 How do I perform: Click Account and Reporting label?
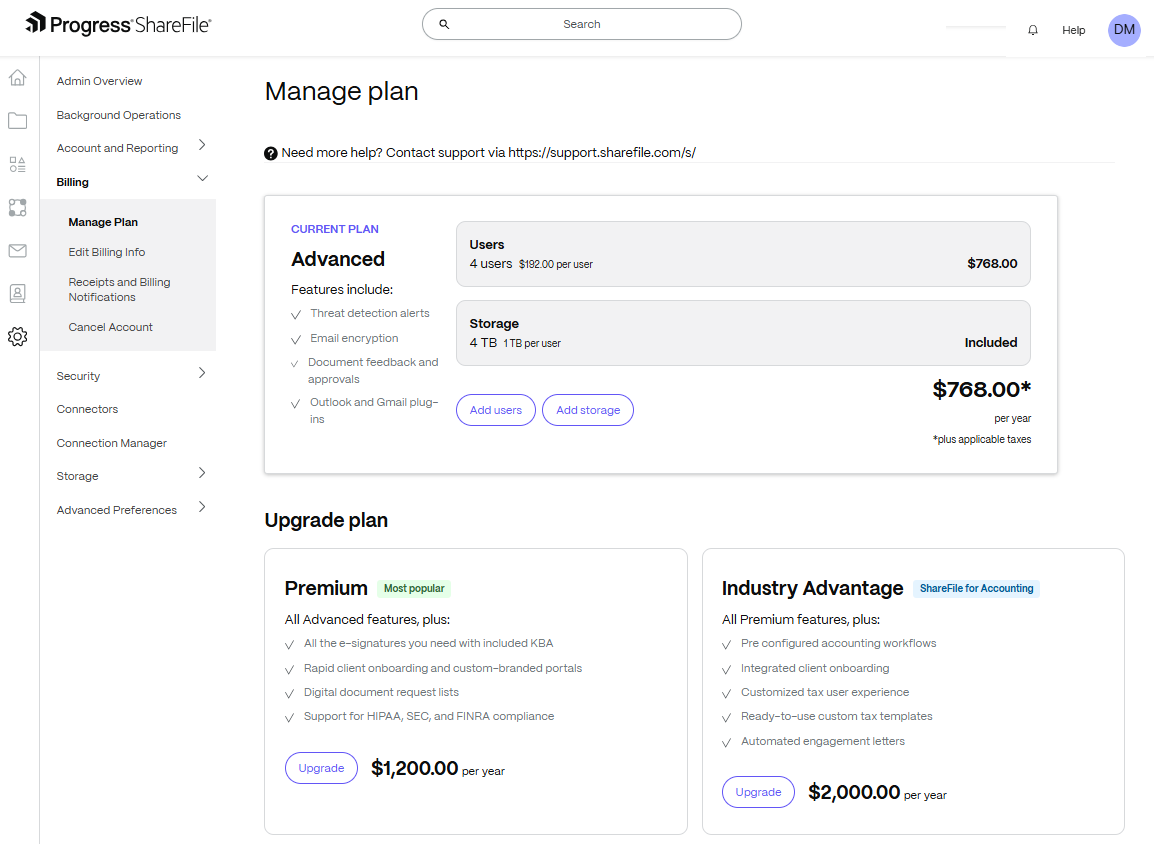(x=117, y=149)
